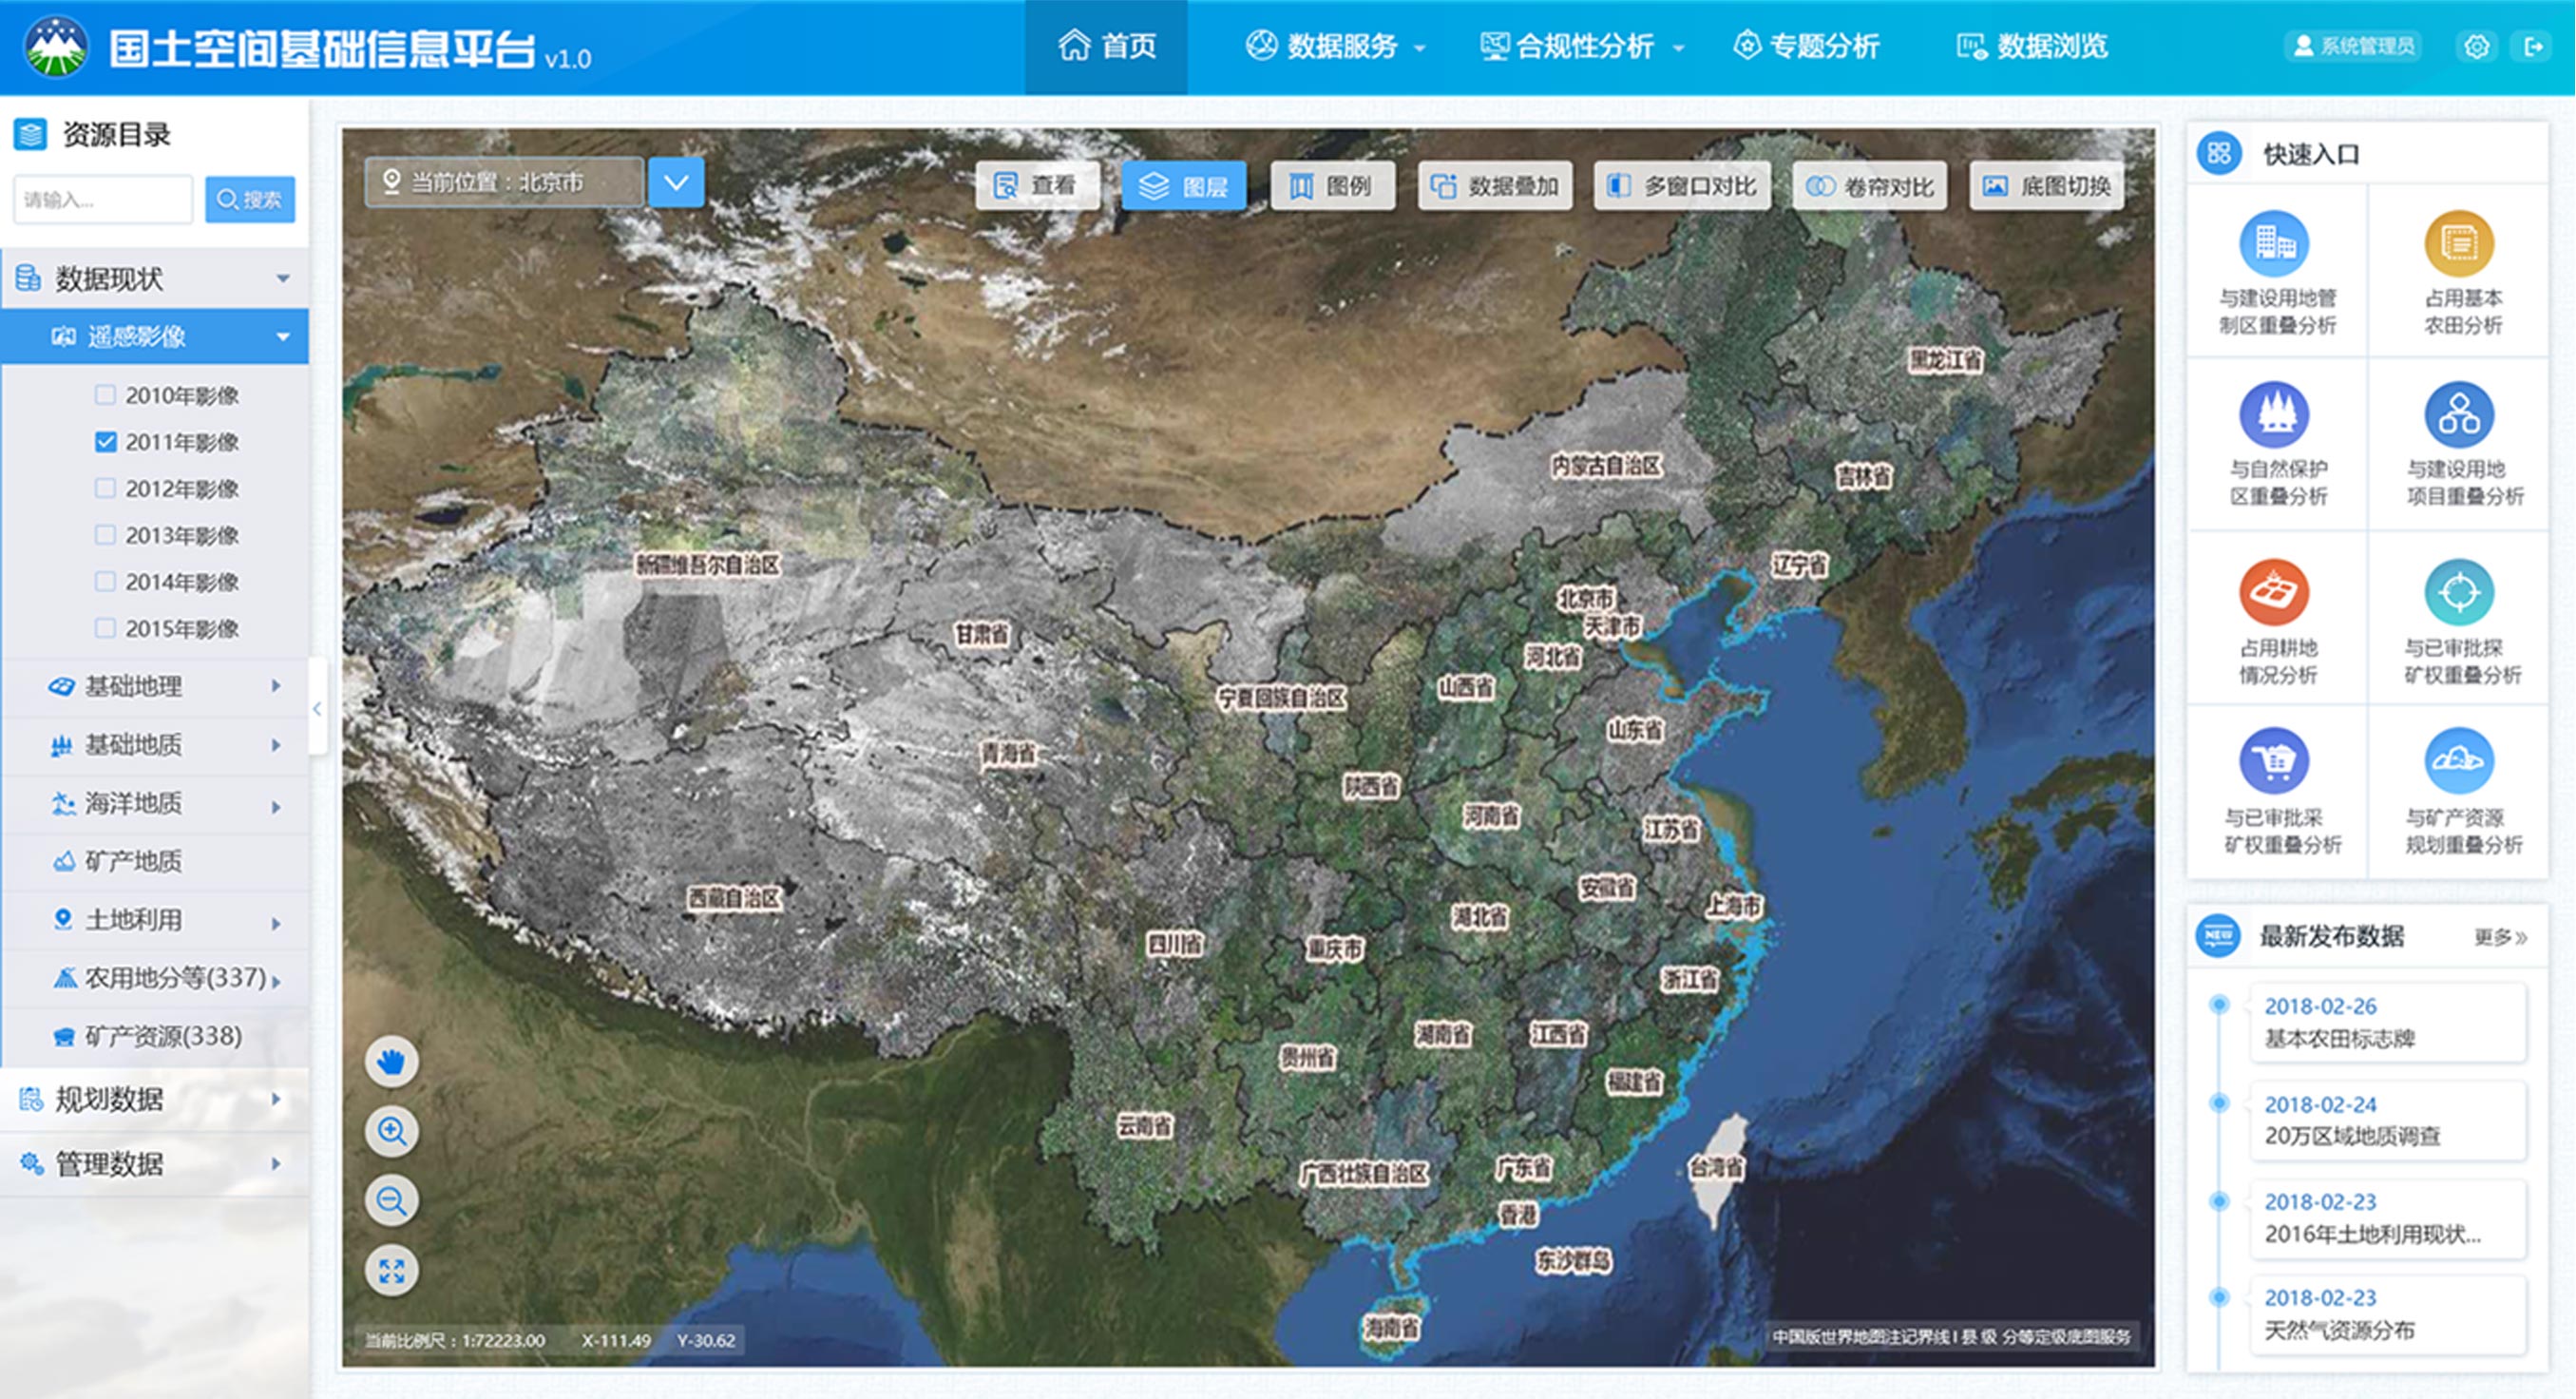Click the resource search input field
This screenshot has height=1399, width=2576.
(x=102, y=199)
